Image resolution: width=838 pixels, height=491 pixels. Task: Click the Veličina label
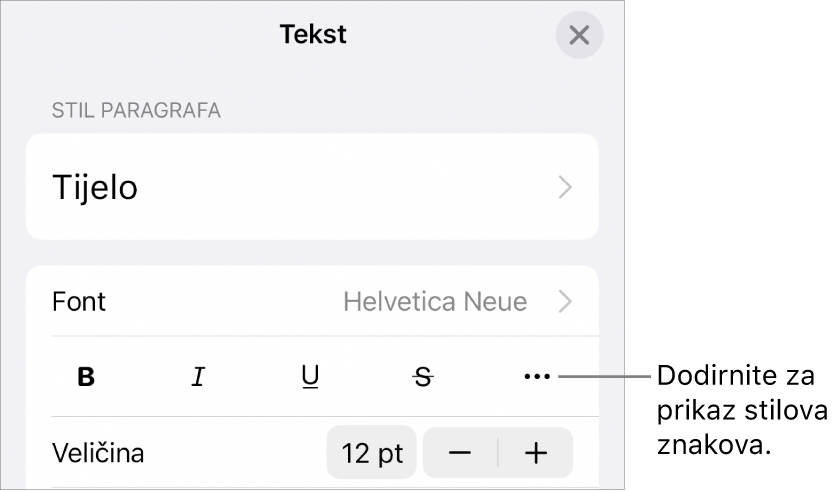(98, 453)
